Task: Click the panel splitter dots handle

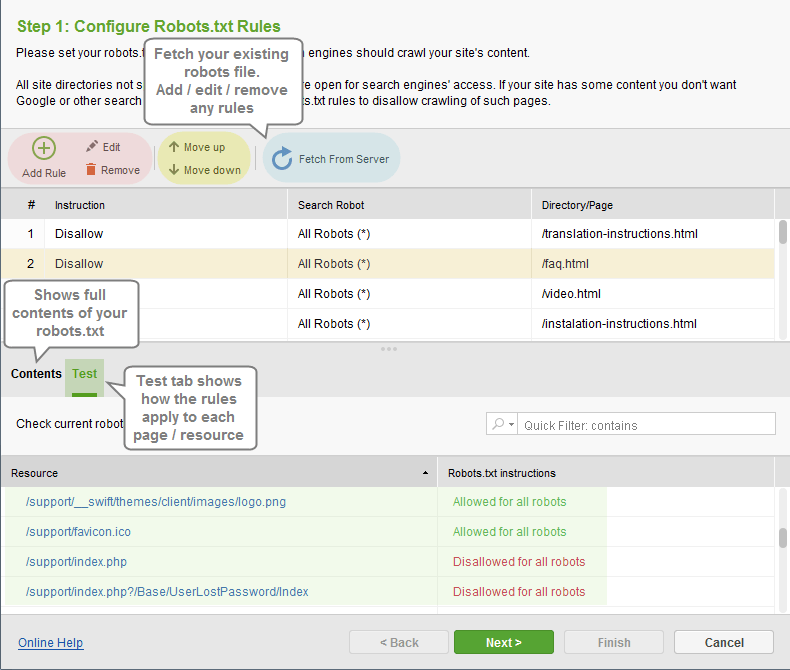Action: (389, 349)
